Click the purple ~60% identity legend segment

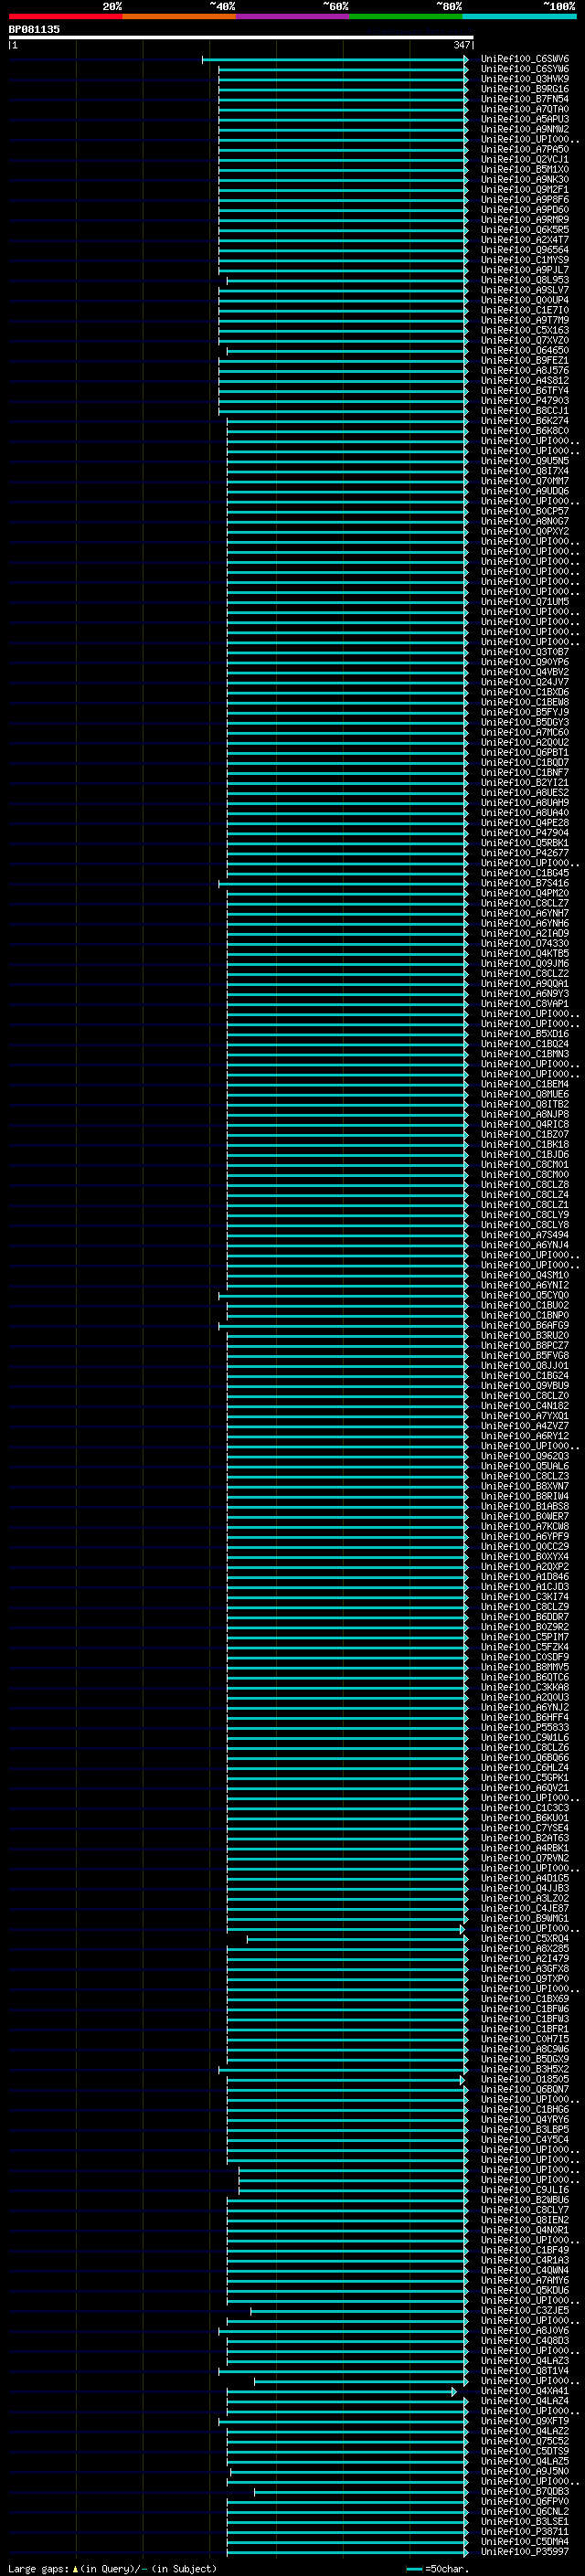coord(293,16)
